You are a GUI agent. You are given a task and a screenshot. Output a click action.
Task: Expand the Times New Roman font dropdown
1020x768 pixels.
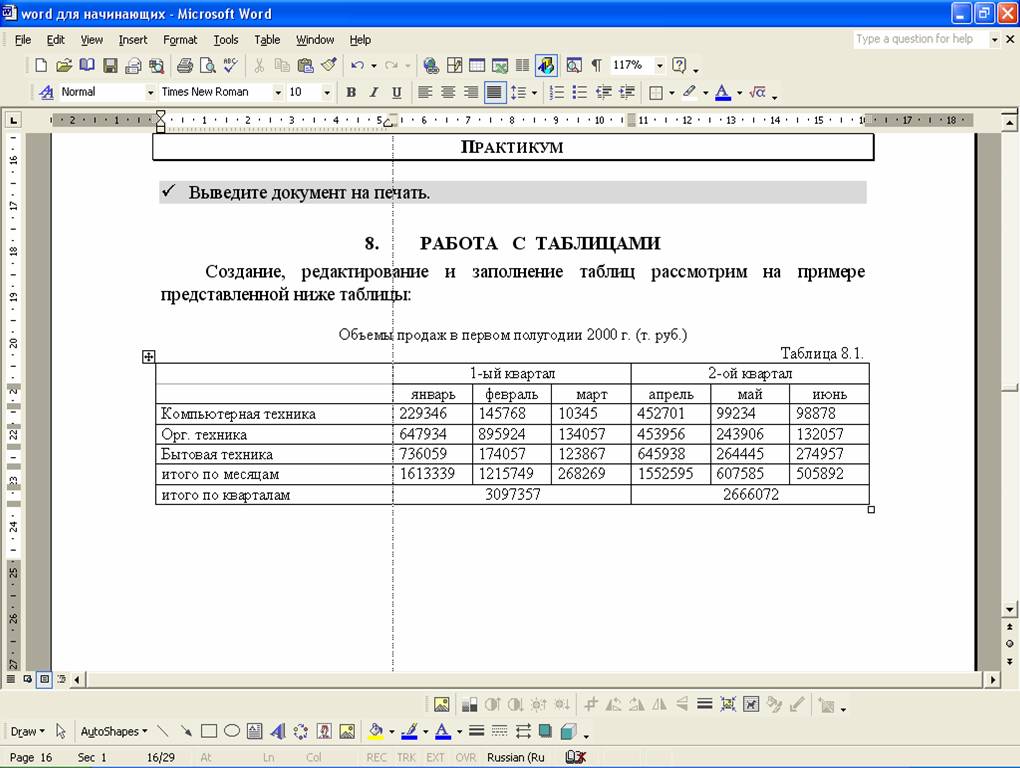click(278, 92)
